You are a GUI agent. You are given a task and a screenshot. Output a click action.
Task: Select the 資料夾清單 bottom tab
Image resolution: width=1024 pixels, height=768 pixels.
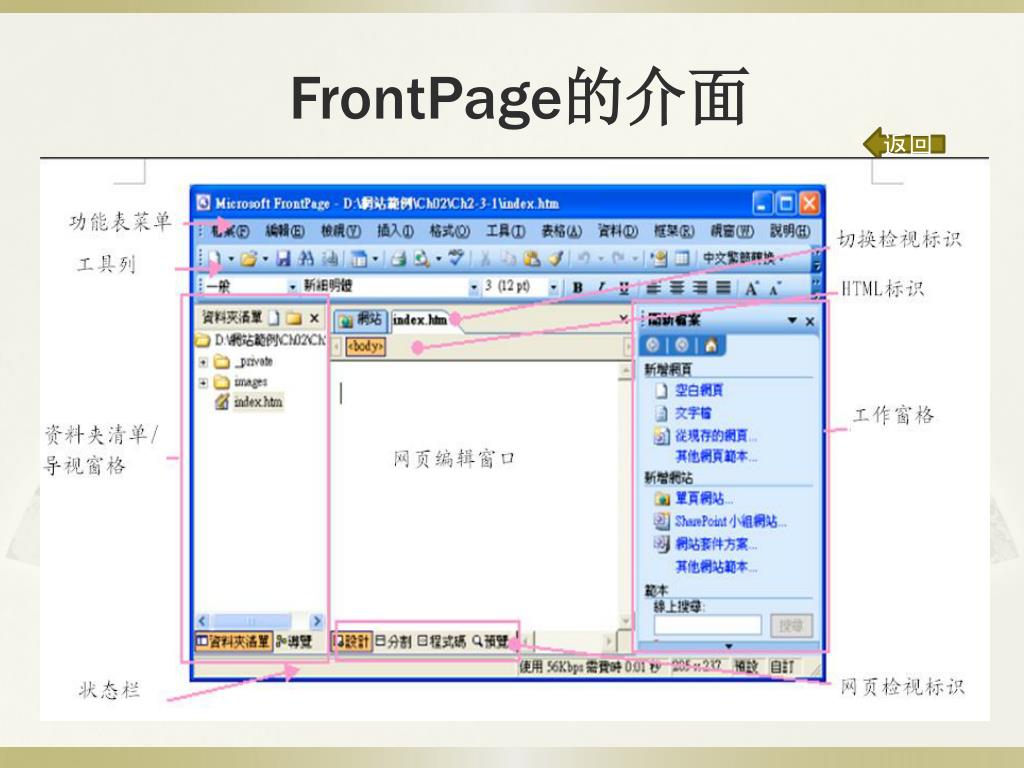click(232, 641)
